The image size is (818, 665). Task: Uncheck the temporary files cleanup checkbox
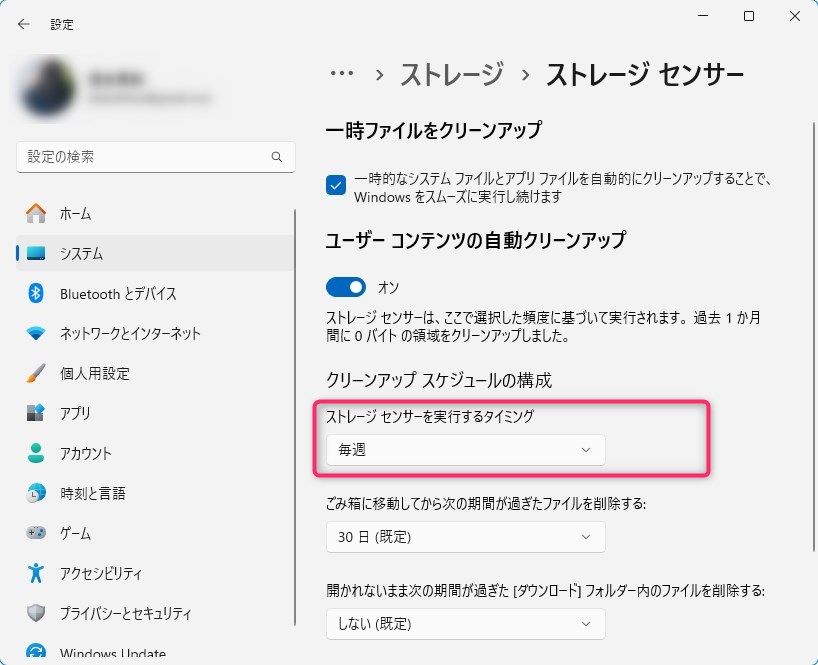[336, 185]
